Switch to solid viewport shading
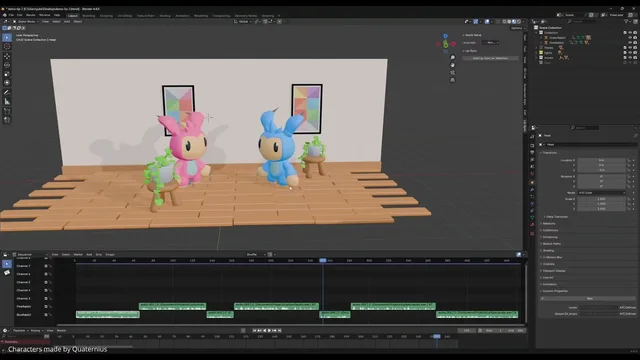The image size is (640, 360). 509,22
